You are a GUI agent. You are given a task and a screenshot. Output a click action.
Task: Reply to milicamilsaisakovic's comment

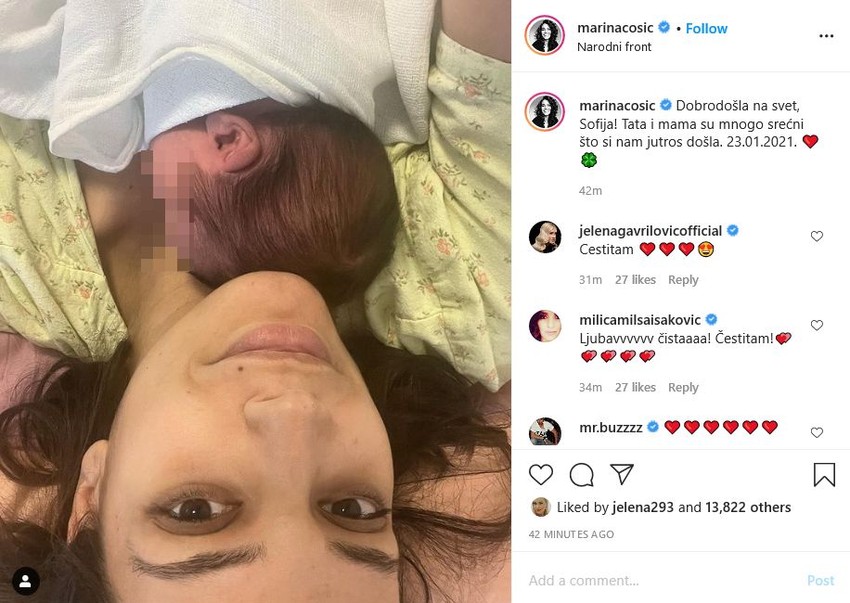(683, 387)
